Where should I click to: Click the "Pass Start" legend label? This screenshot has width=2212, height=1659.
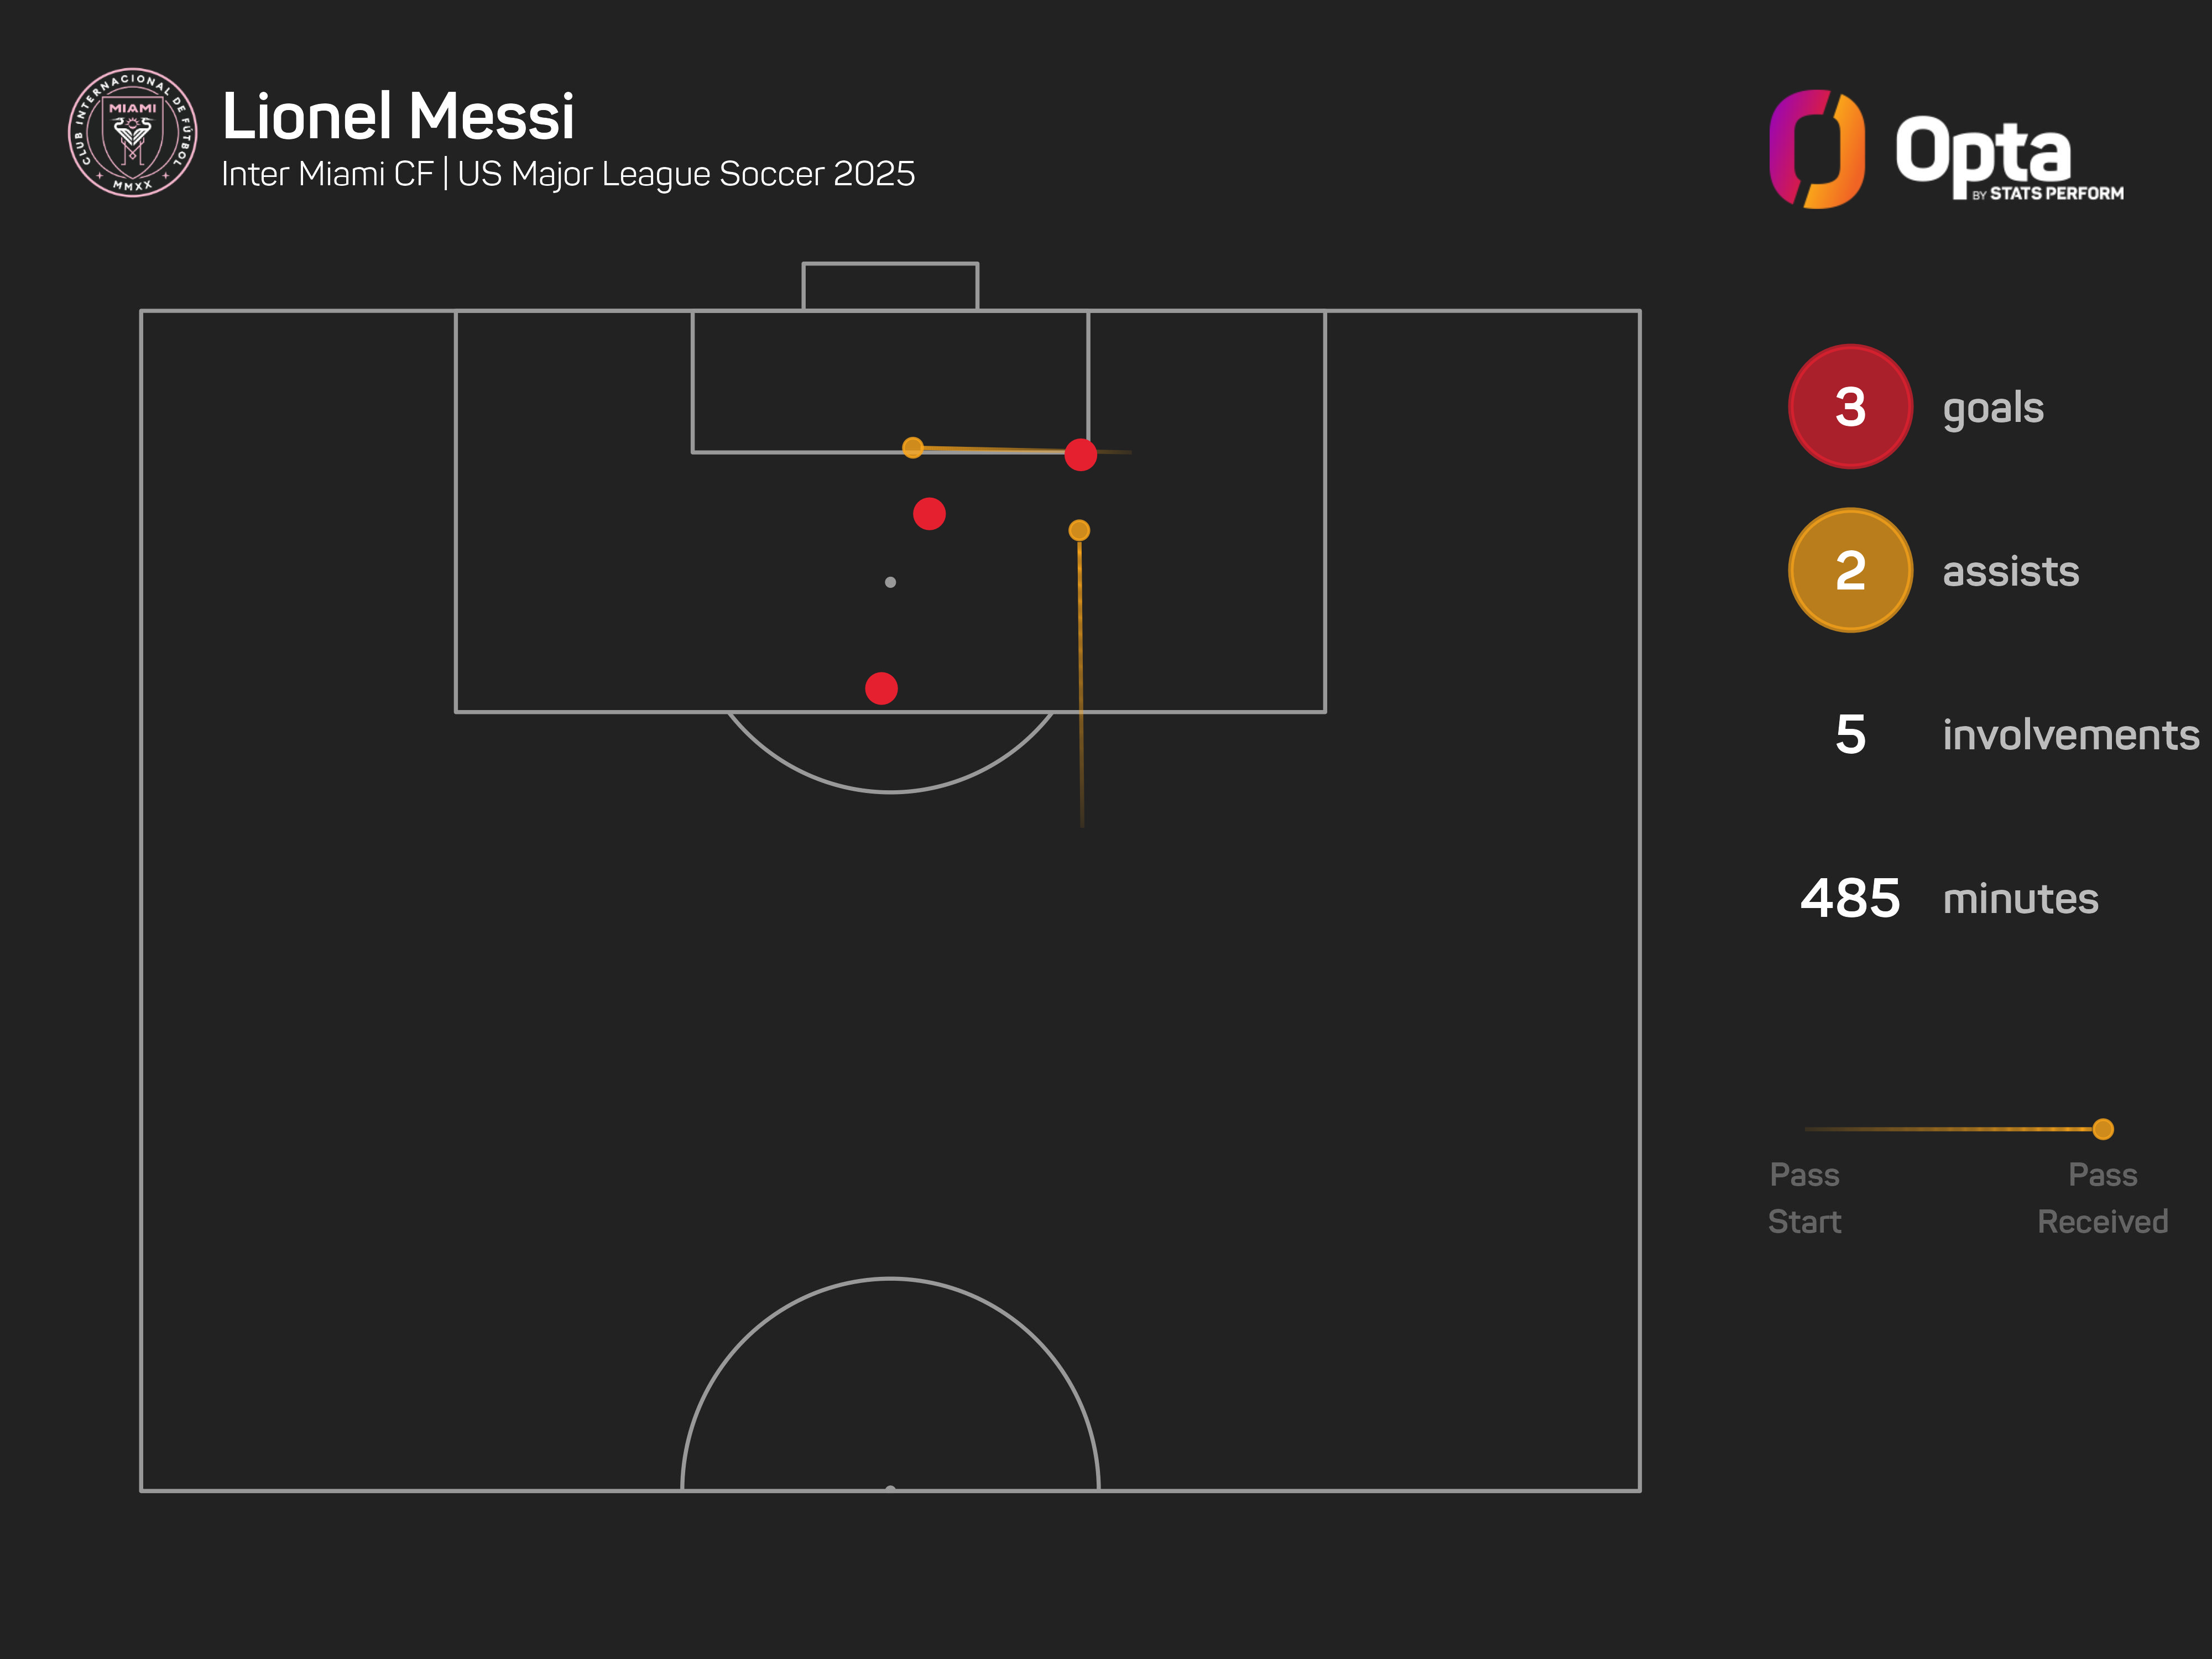(x=1804, y=1197)
